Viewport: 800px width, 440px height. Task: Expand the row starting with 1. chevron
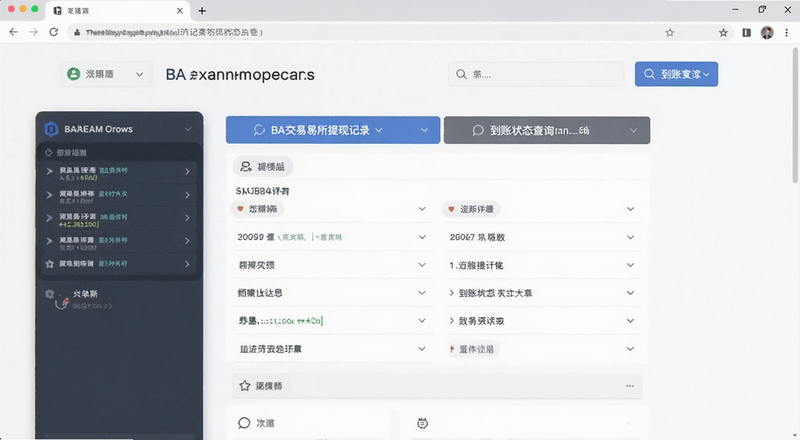(x=631, y=265)
